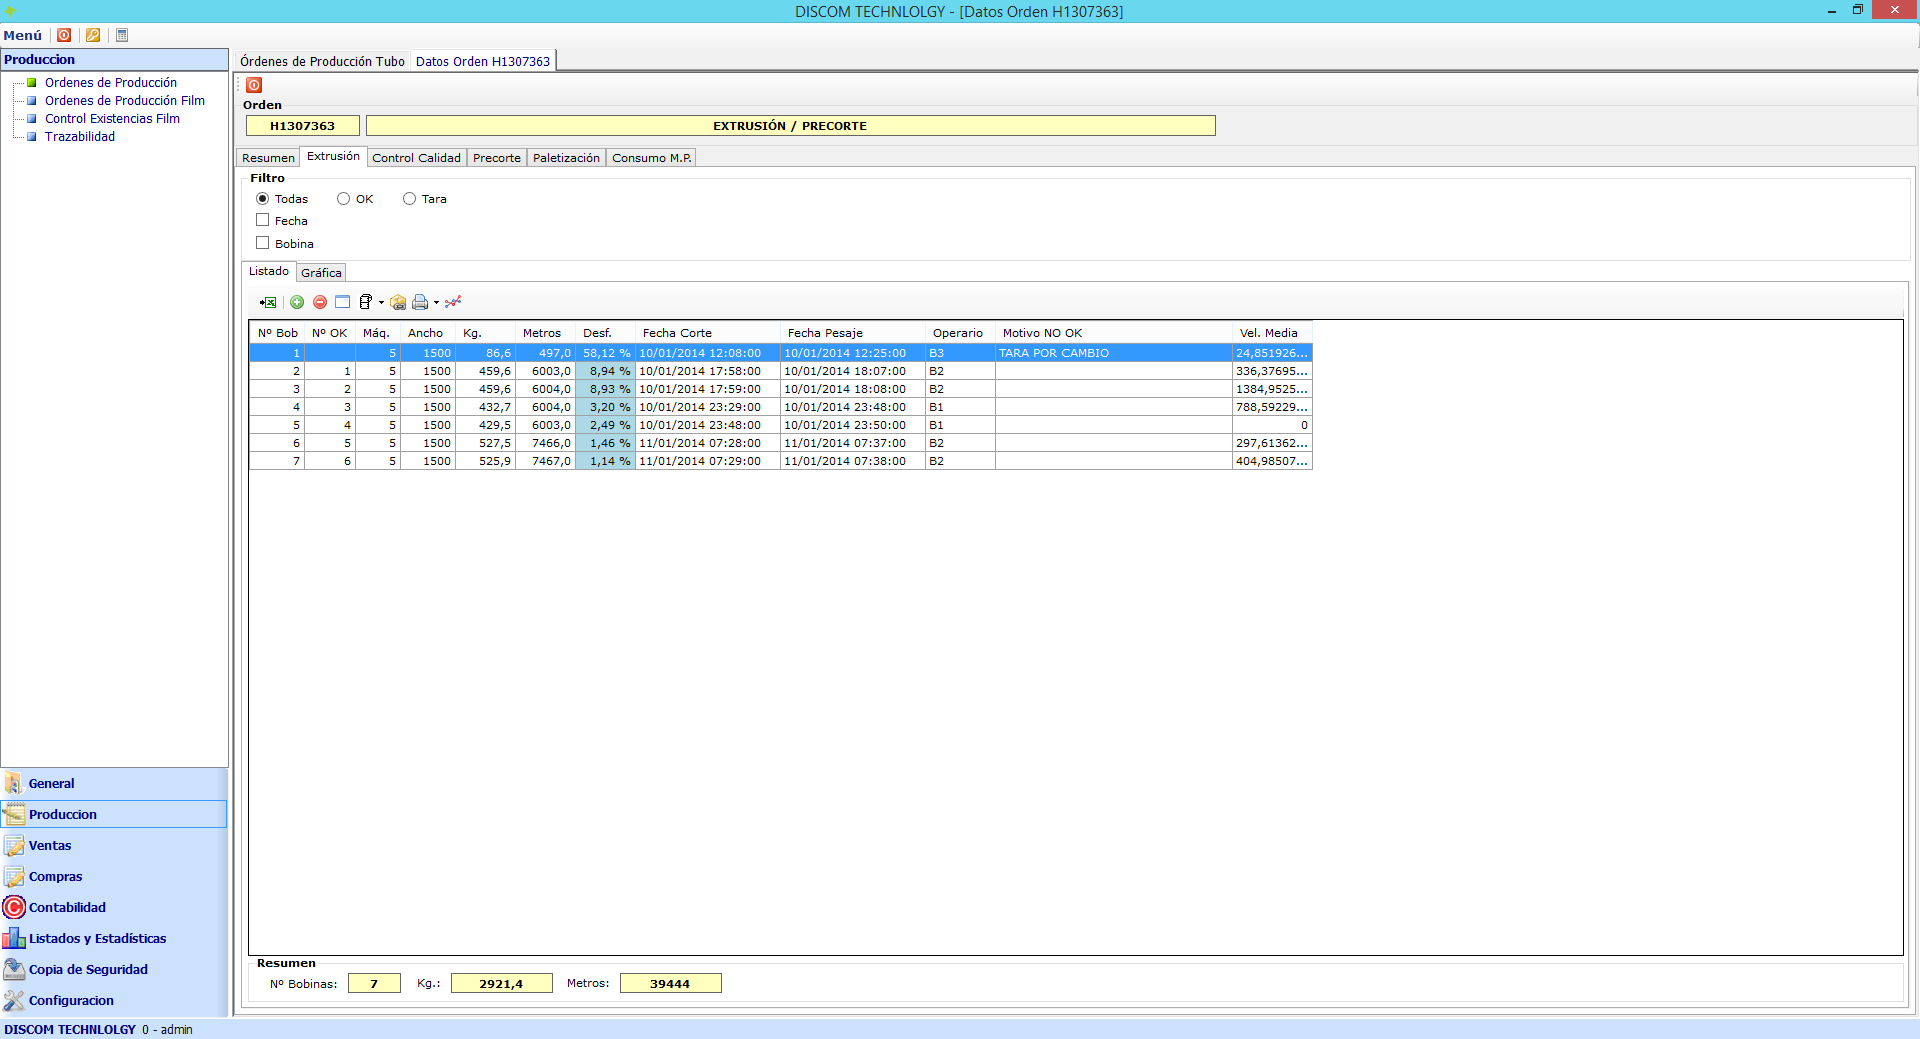This screenshot has height=1039, width=1920.
Task: Open Ventas in the left navigation panel
Action: (x=50, y=846)
